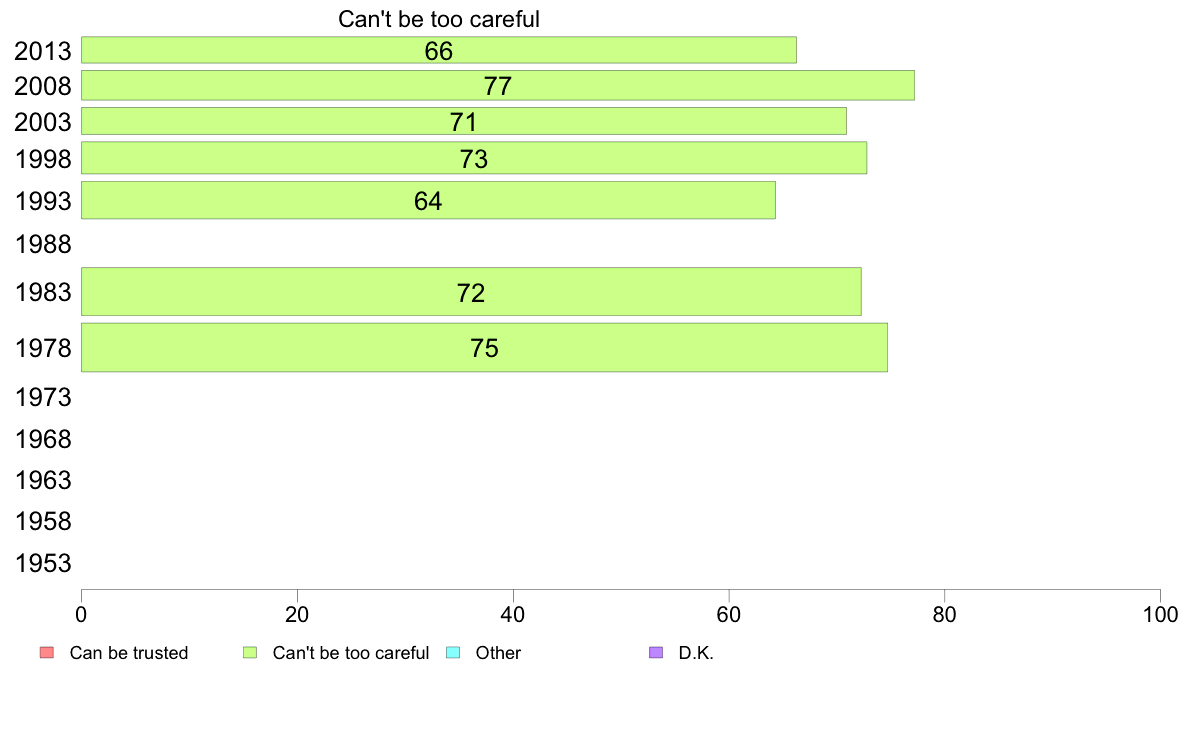Click the 40 tick on the x-axis

[x=513, y=615]
